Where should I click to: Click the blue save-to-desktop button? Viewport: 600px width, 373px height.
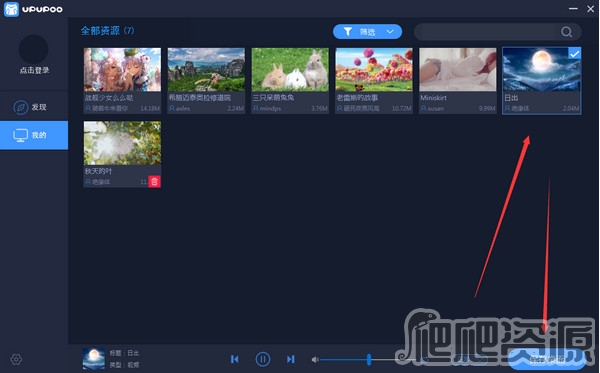click(547, 359)
